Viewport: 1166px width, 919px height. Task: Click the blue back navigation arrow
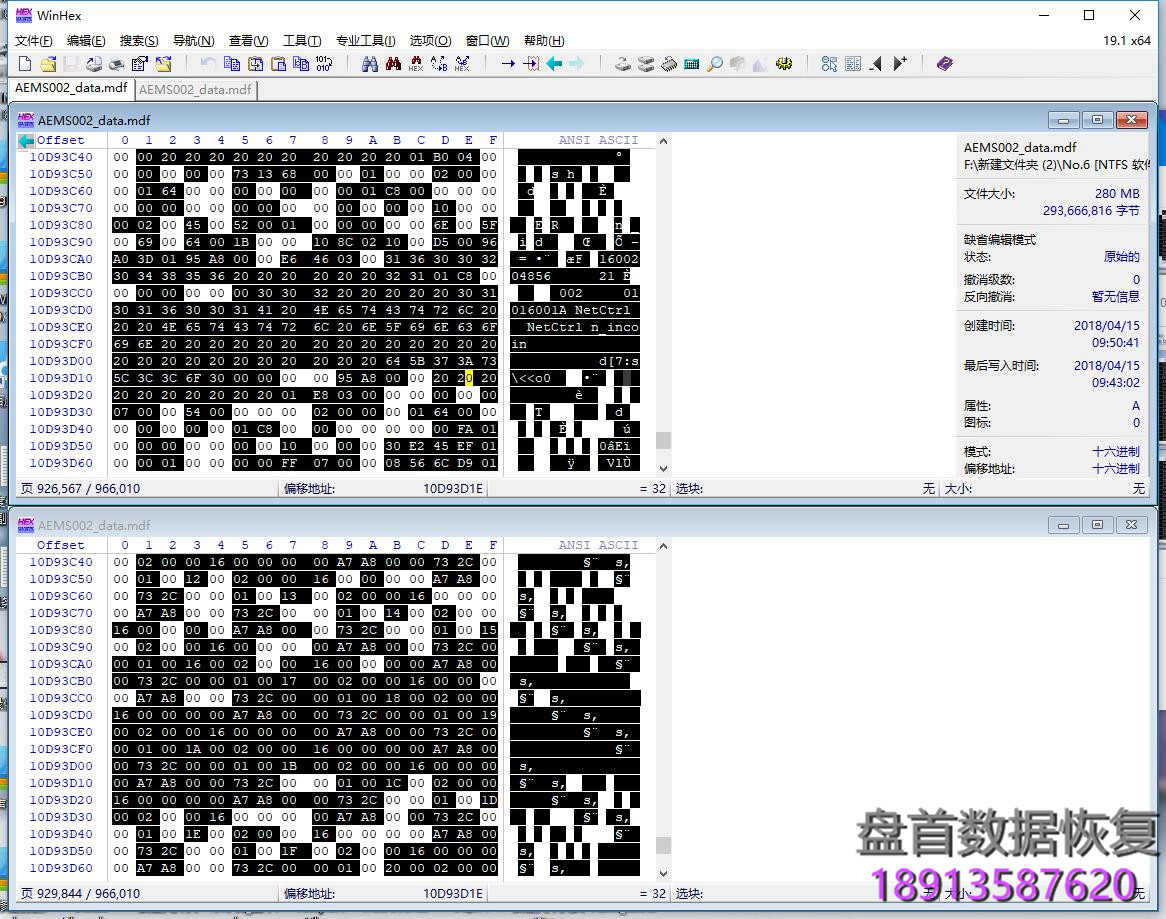point(555,63)
